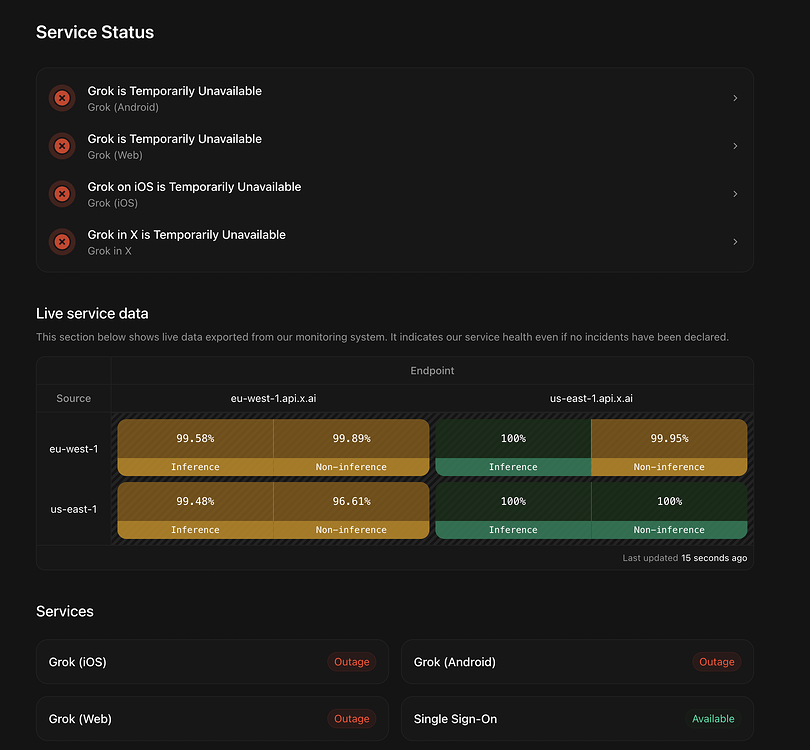Click the red error icon for Grok (Android)
The height and width of the screenshot is (750, 810).
tap(62, 98)
